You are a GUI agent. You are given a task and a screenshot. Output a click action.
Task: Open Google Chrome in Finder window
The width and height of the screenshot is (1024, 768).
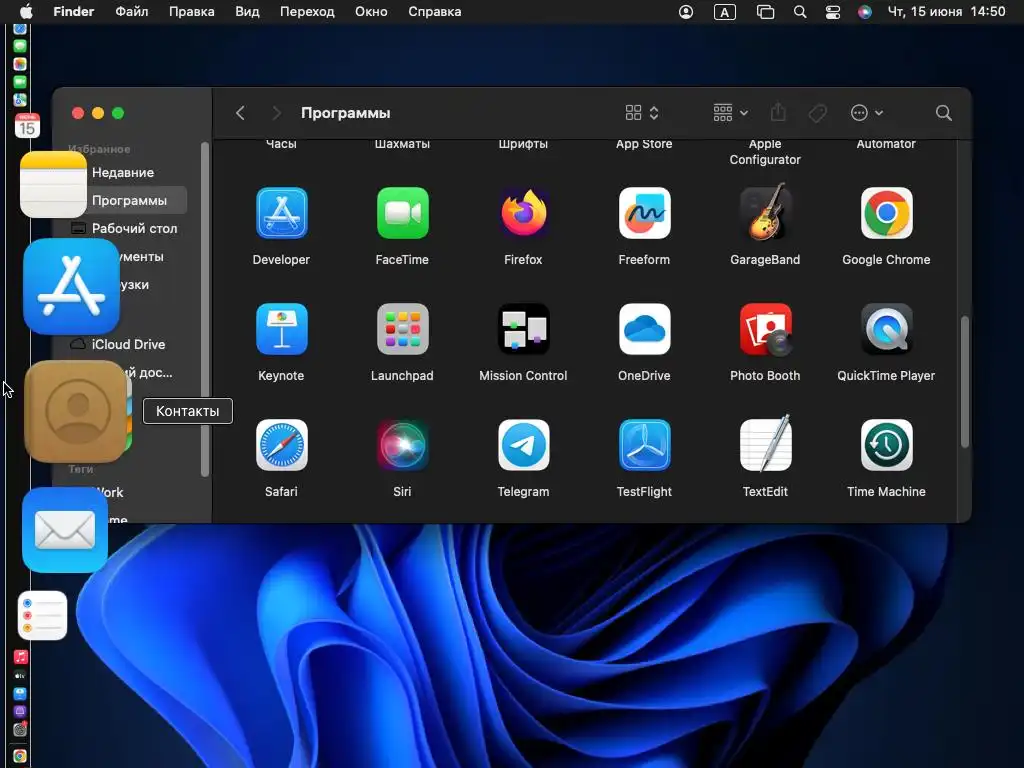886,213
